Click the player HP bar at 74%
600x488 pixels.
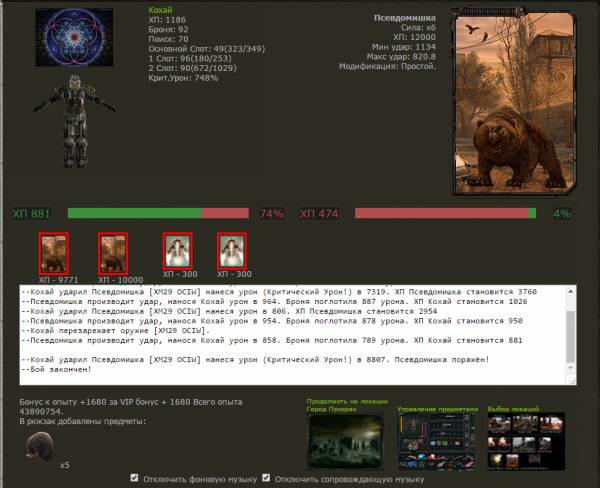[162, 213]
